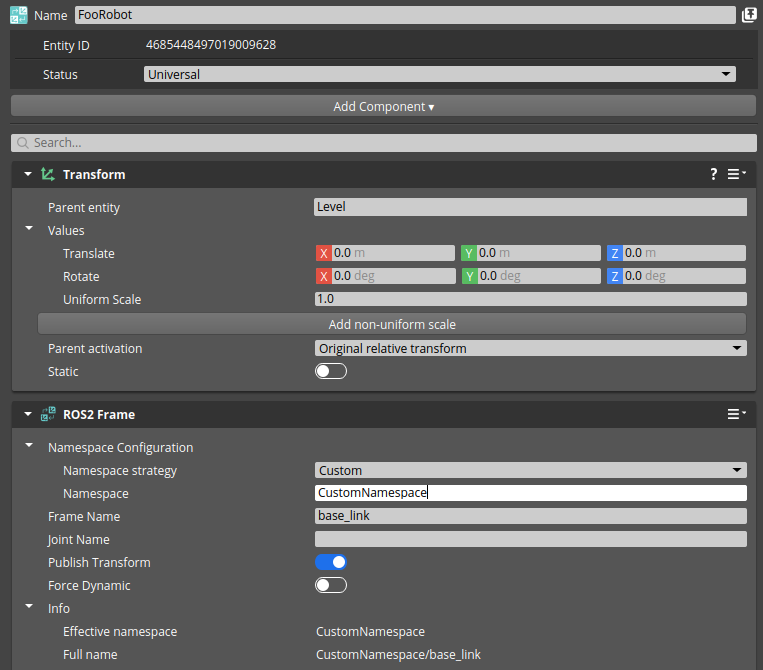Disable the Publish Transform switch

(x=331, y=562)
